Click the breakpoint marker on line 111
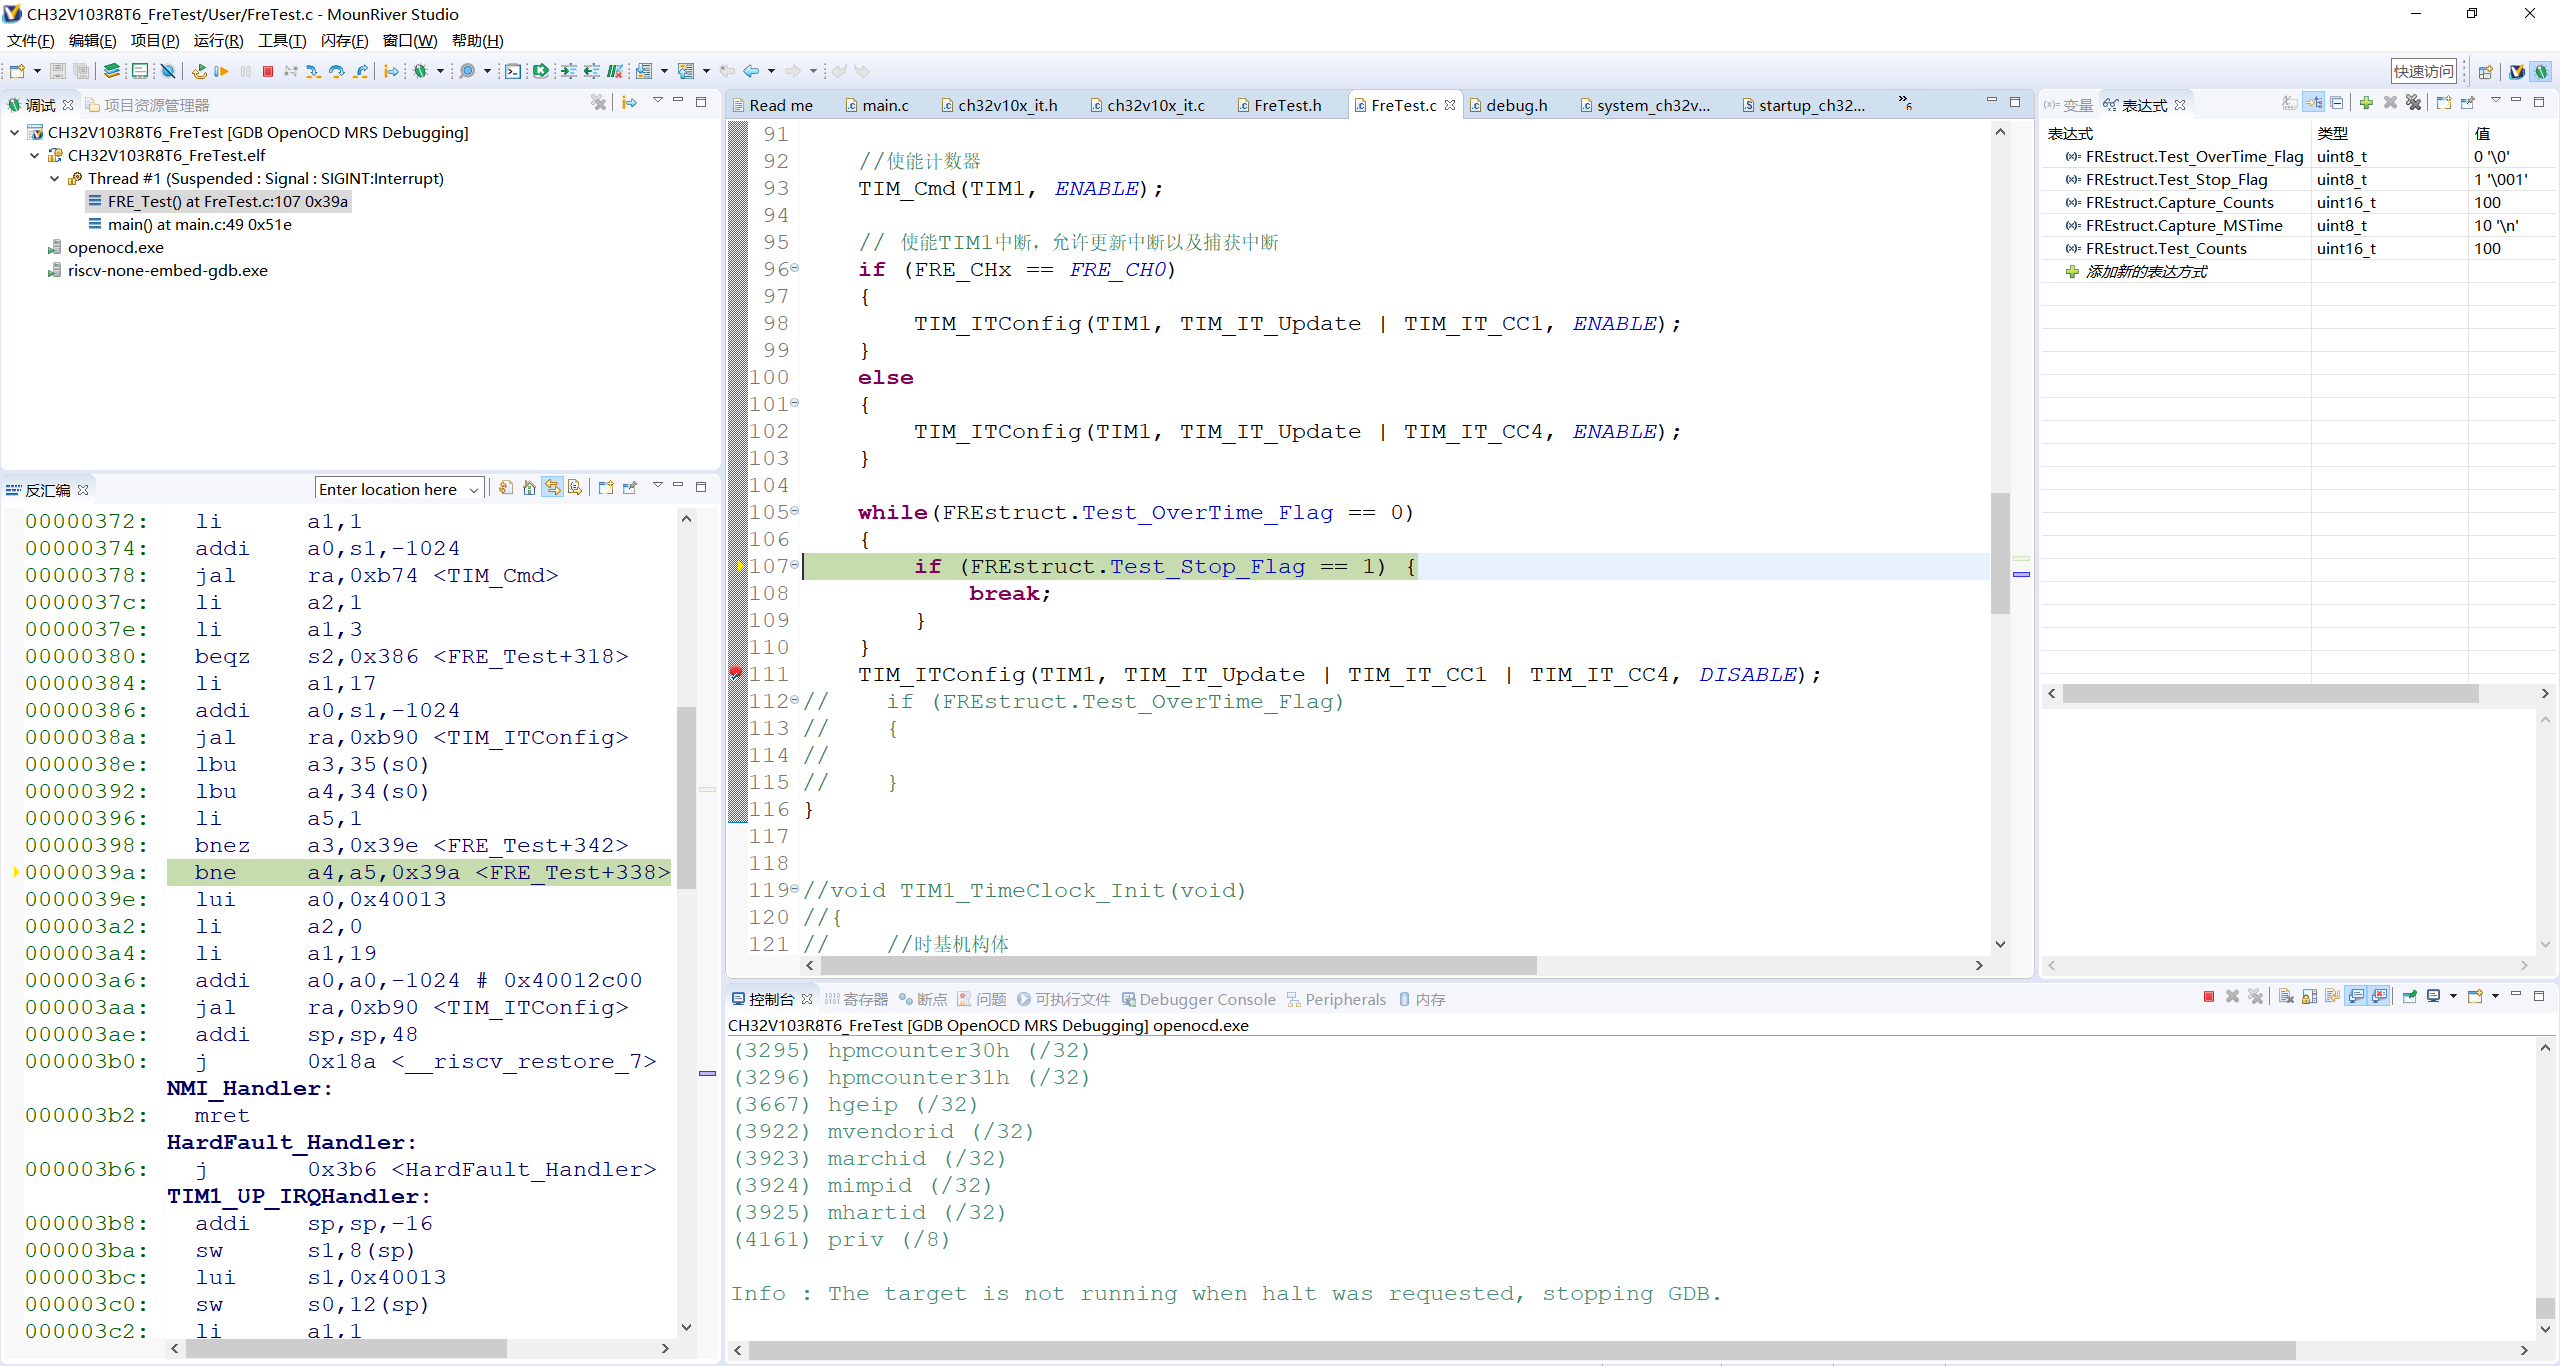The width and height of the screenshot is (2560, 1366). point(735,674)
